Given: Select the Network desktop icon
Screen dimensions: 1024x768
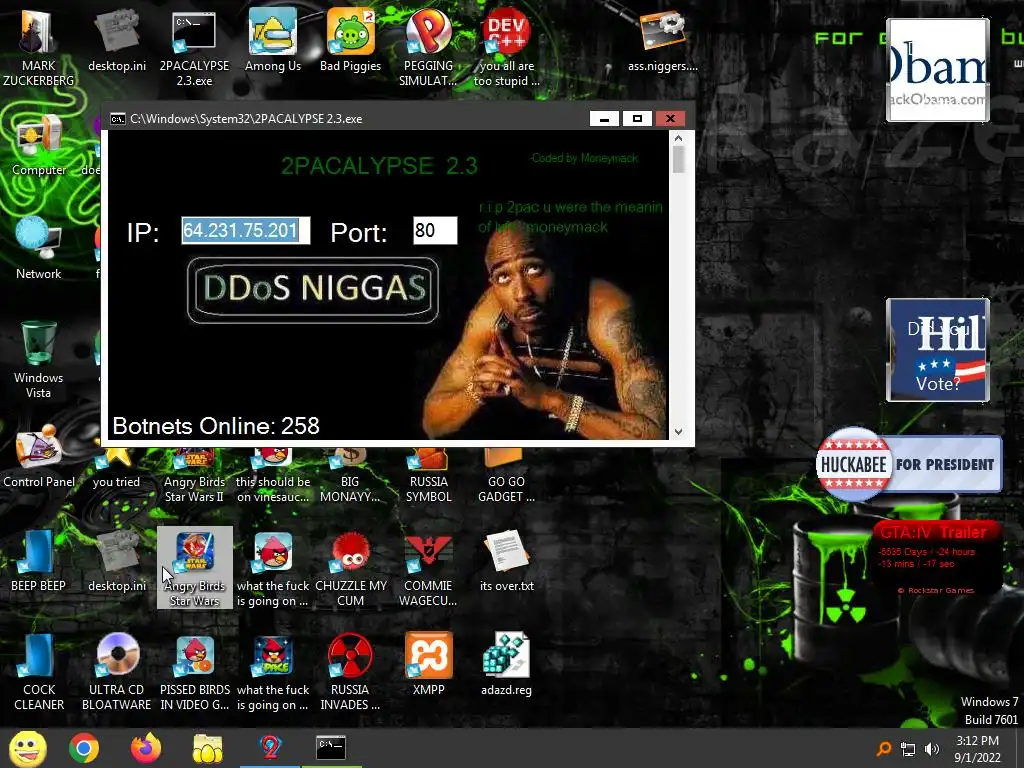Looking at the screenshot, I should pos(39,249).
